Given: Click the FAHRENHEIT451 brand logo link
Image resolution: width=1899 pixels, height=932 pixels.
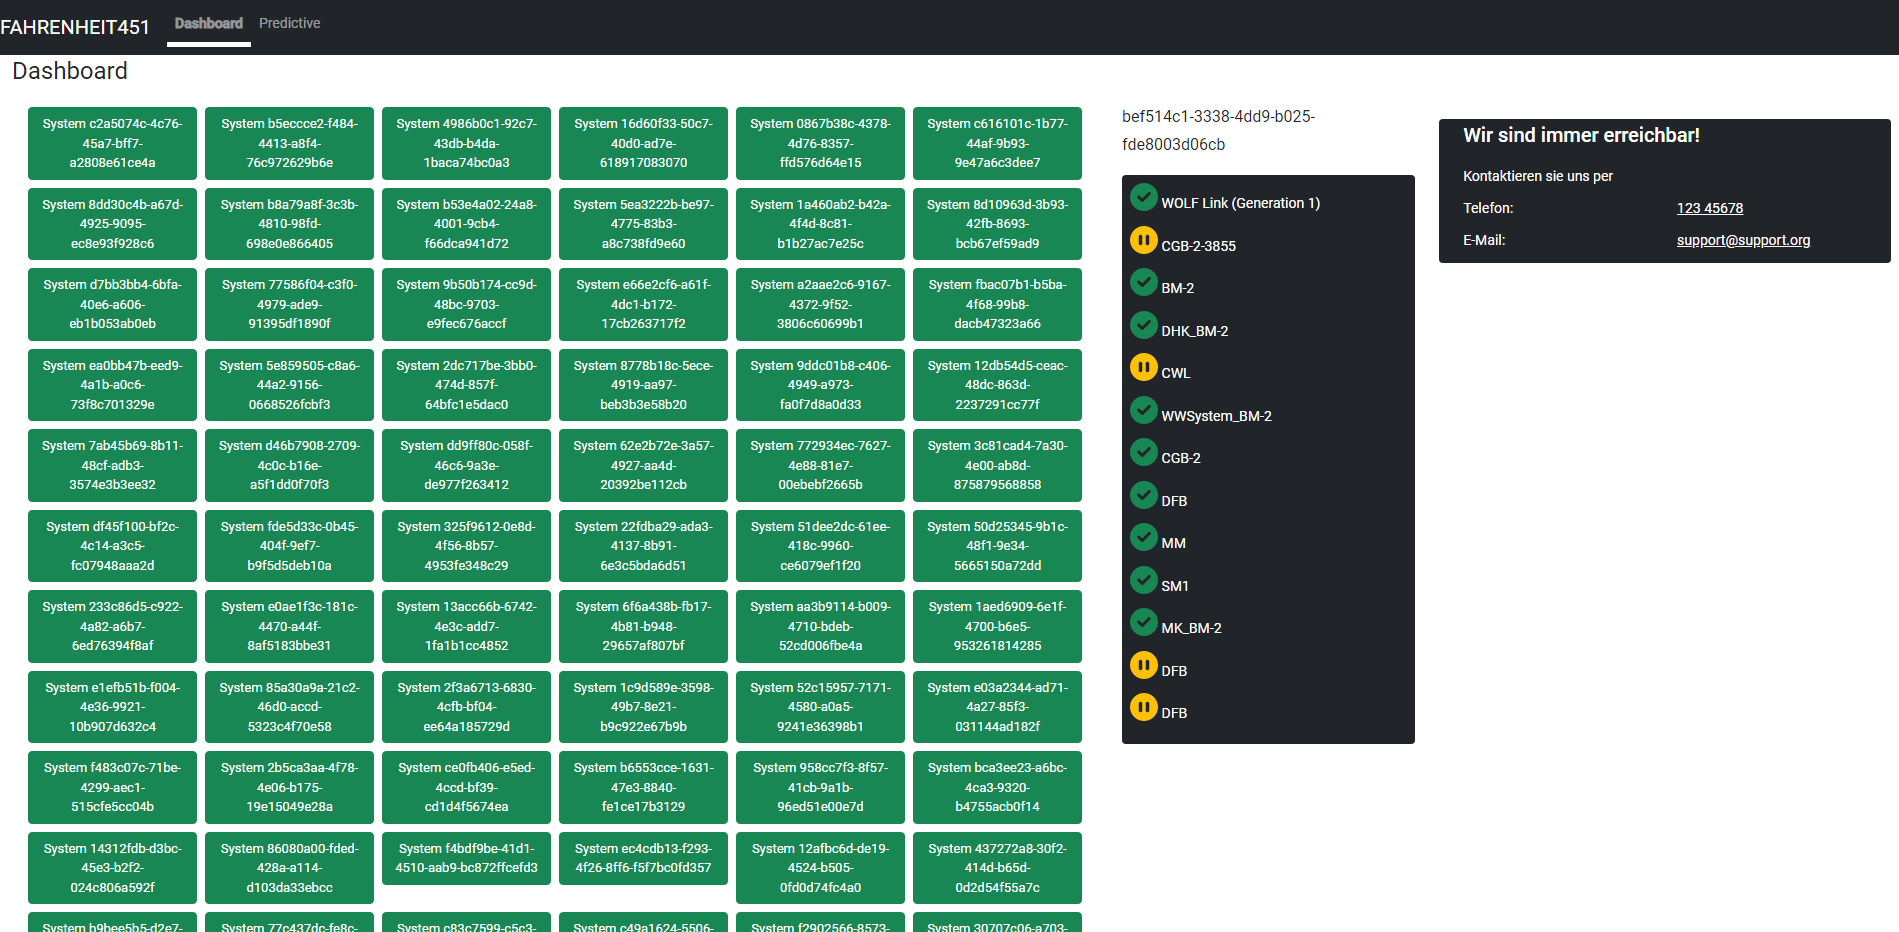Looking at the screenshot, I should click(x=75, y=27).
